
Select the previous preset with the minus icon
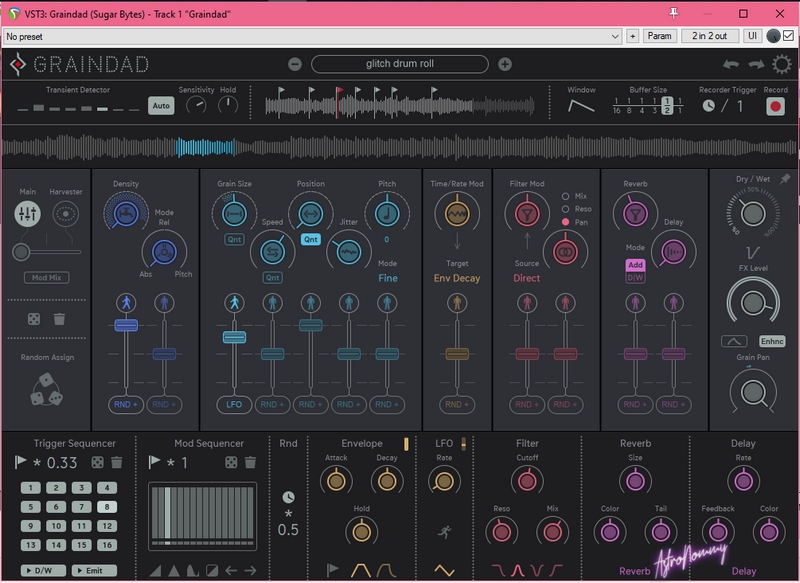pos(295,64)
